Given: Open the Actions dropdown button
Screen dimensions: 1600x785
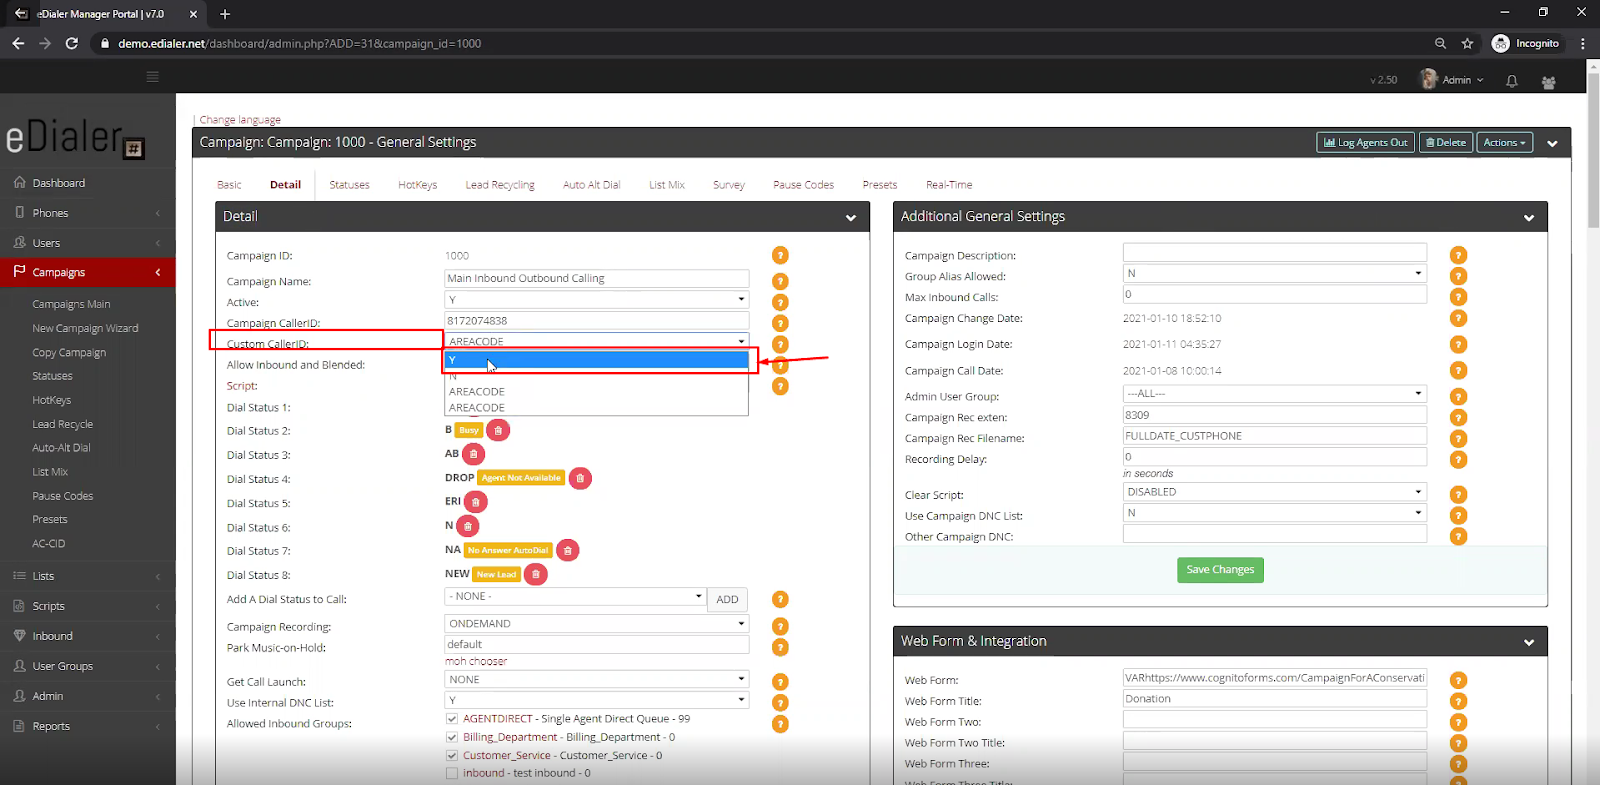Looking at the screenshot, I should 1504,142.
